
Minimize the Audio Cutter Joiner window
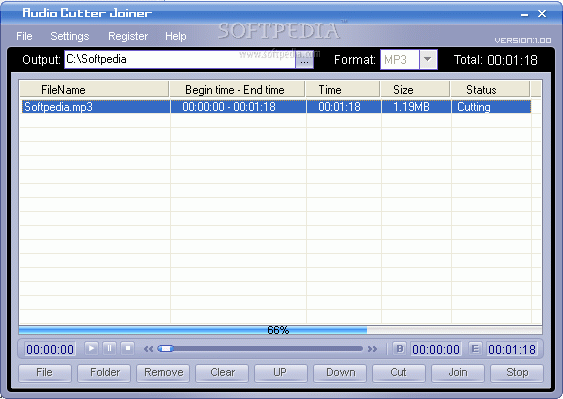tap(524, 14)
